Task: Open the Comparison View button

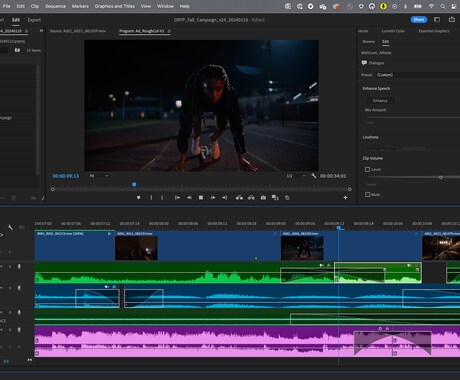Action: (x=275, y=198)
